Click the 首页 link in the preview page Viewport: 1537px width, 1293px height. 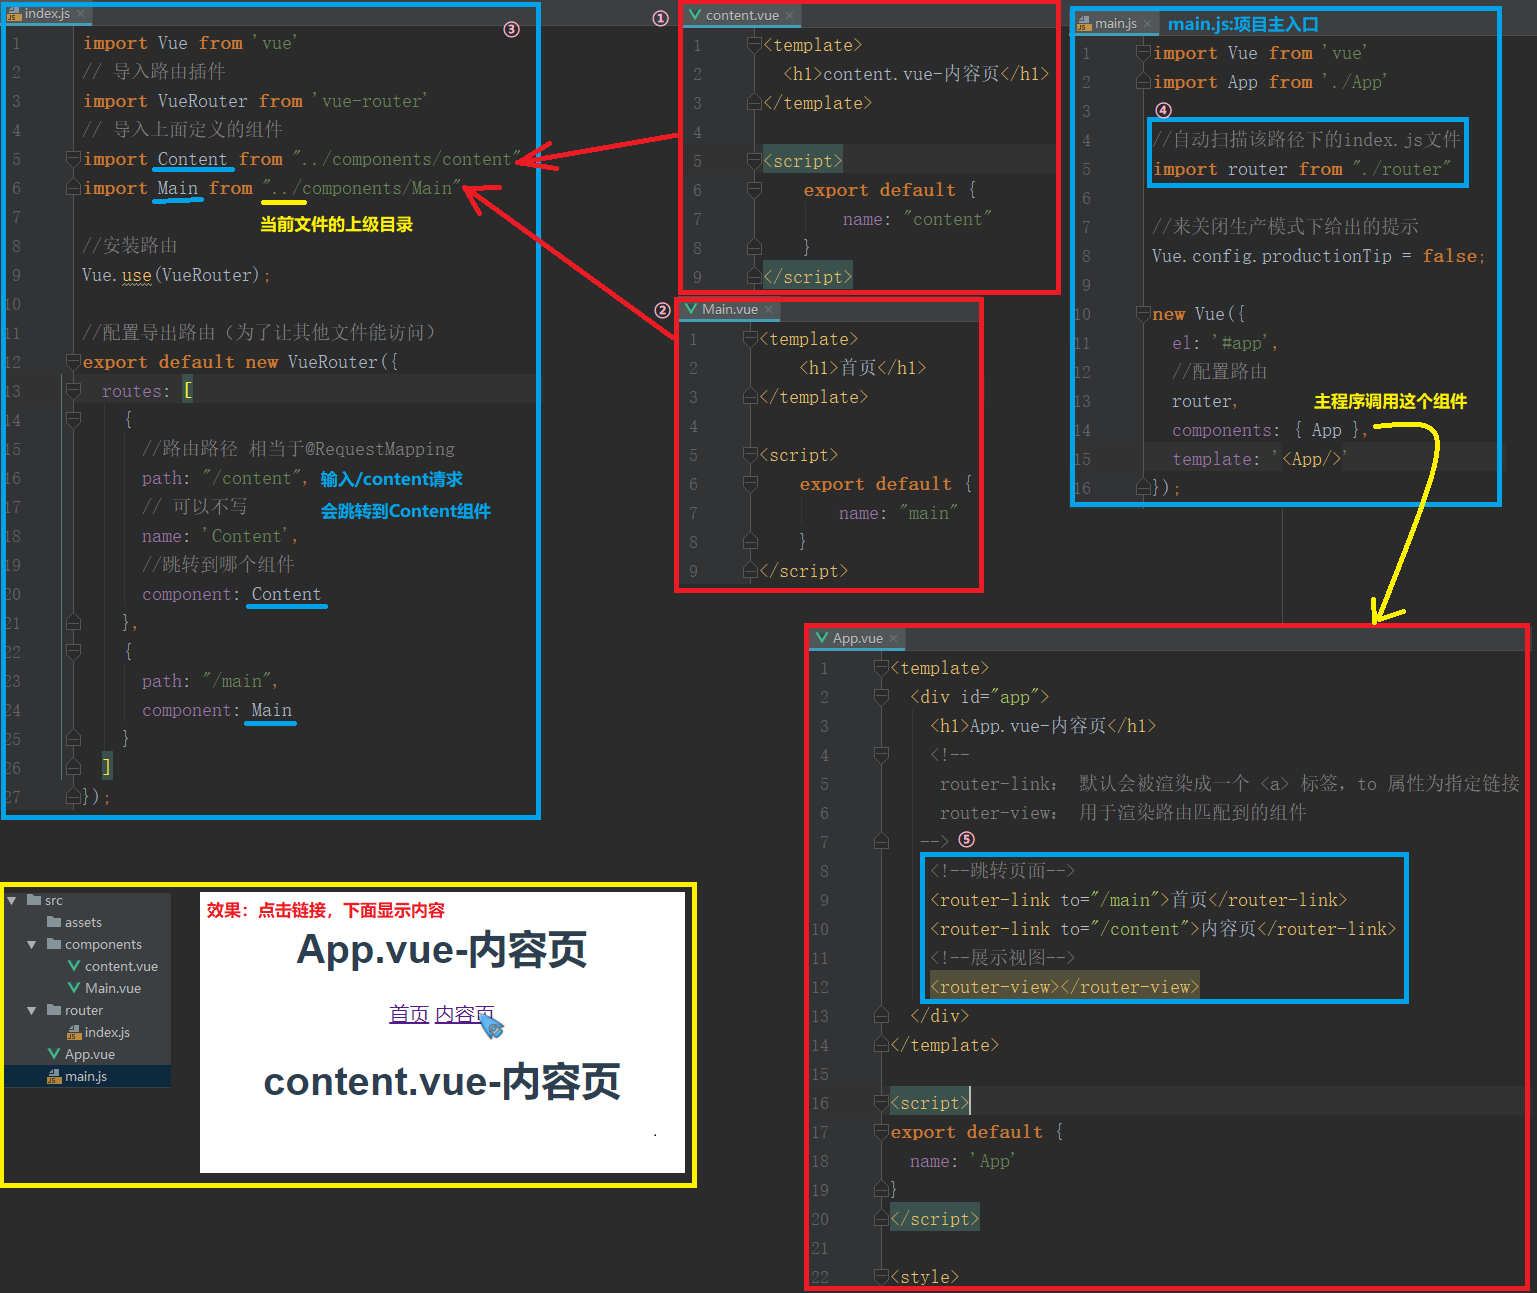409,1014
